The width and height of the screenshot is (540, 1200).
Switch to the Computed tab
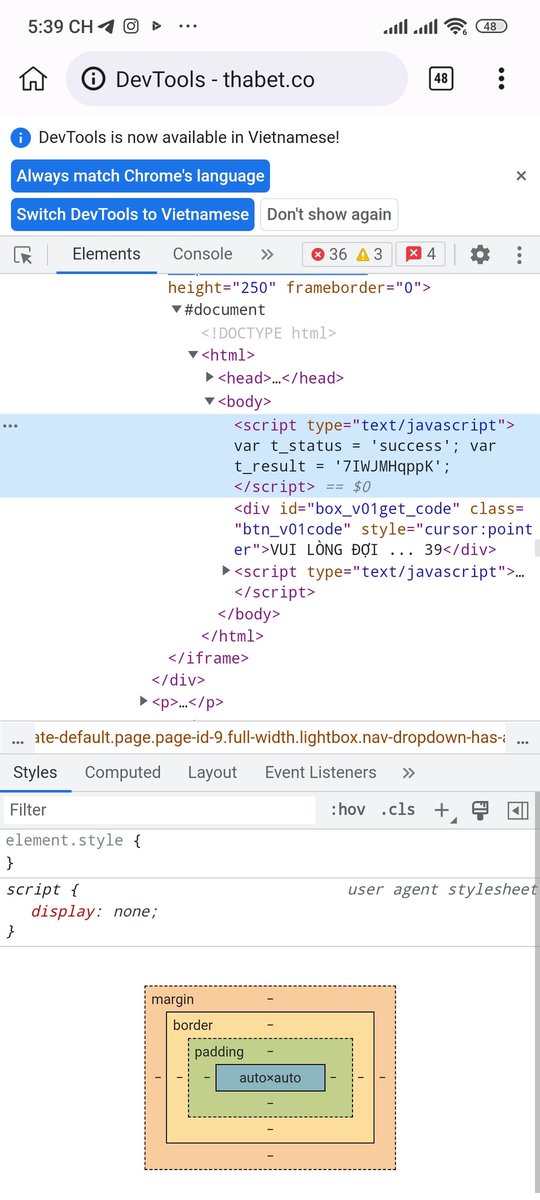pos(123,773)
